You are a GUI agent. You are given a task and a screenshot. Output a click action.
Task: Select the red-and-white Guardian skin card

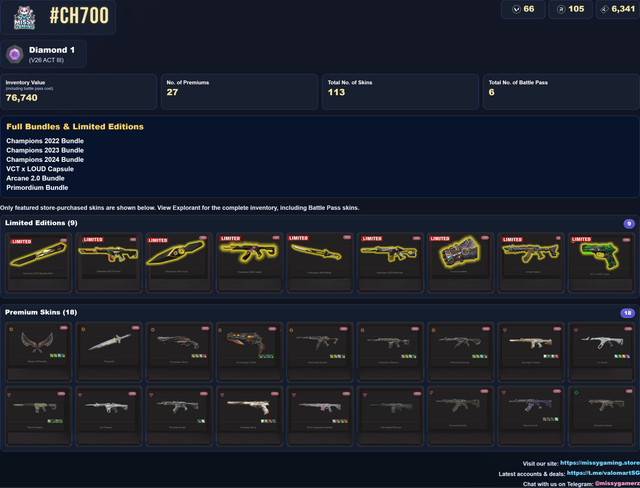320,416
